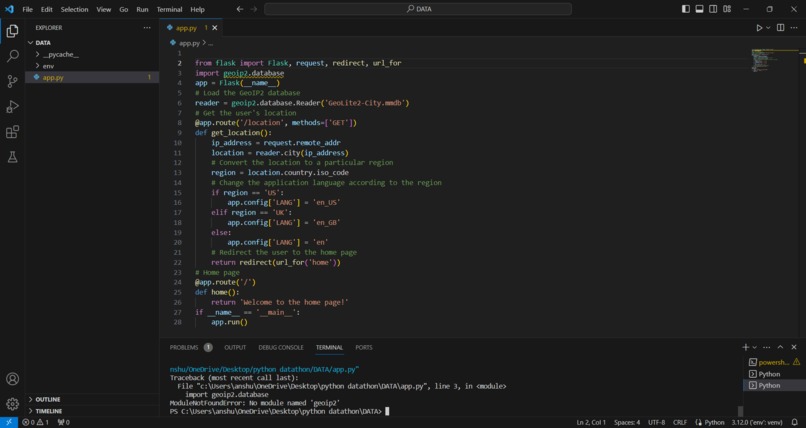
Task: Show errors and warnings in status bar
Action: [x=35, y=422]
